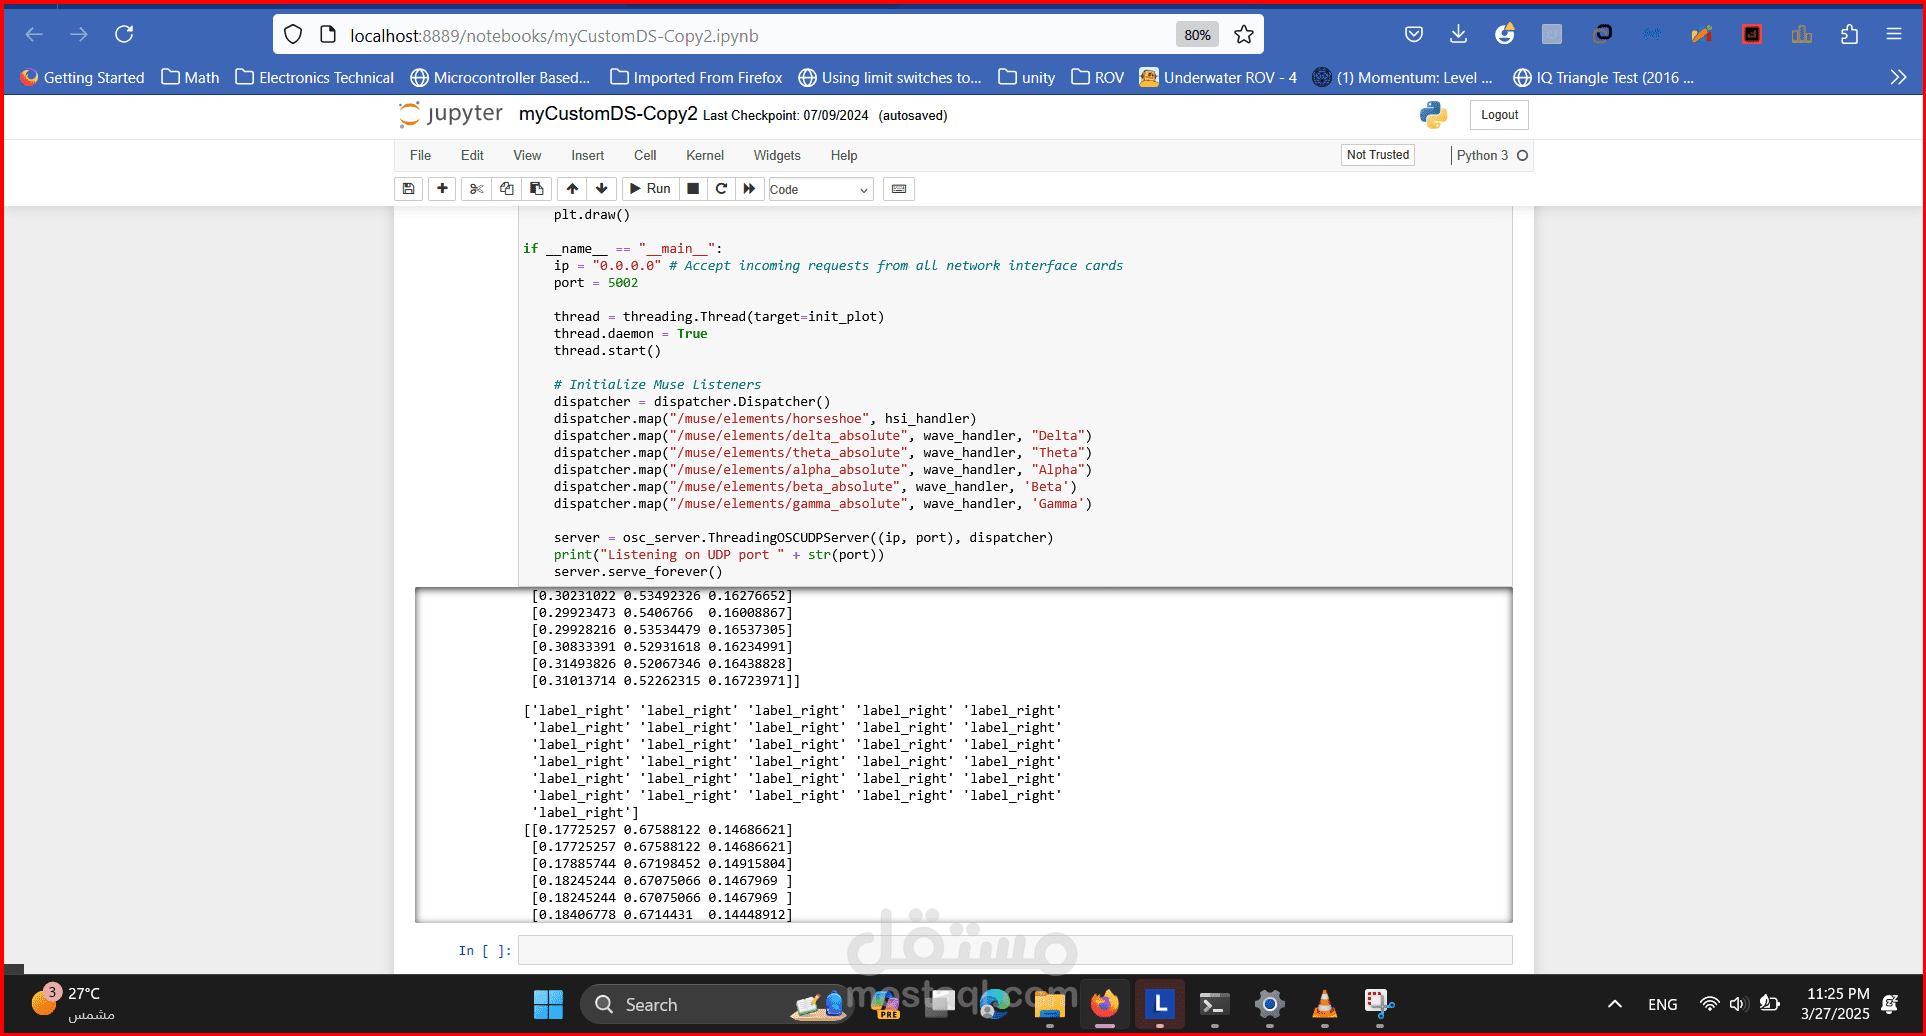This screenshot has height=1036, width=1926.
Task: Show hidden system tray icons
Action: click(x=1614, y=1004)
